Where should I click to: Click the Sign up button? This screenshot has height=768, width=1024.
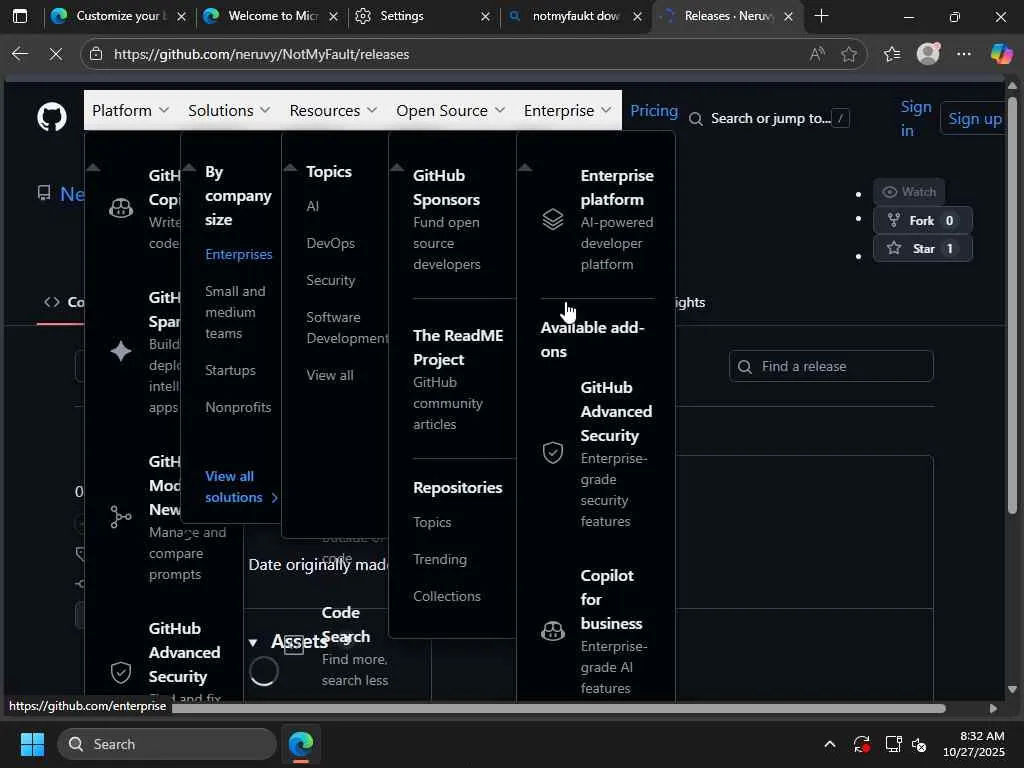click(x=974, y=118)
